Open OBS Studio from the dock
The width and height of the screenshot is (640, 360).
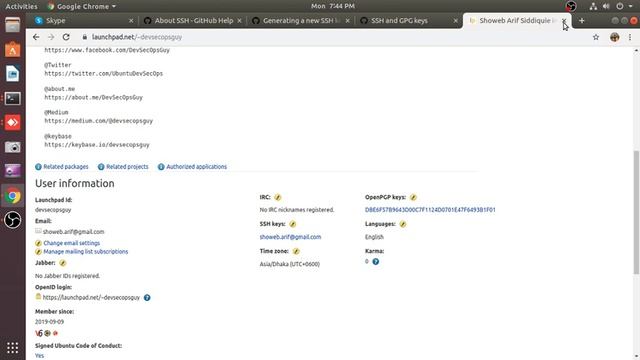12,220
